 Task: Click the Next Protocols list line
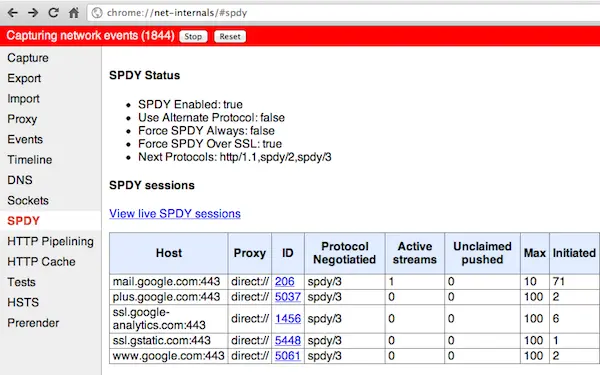point(235,157)
